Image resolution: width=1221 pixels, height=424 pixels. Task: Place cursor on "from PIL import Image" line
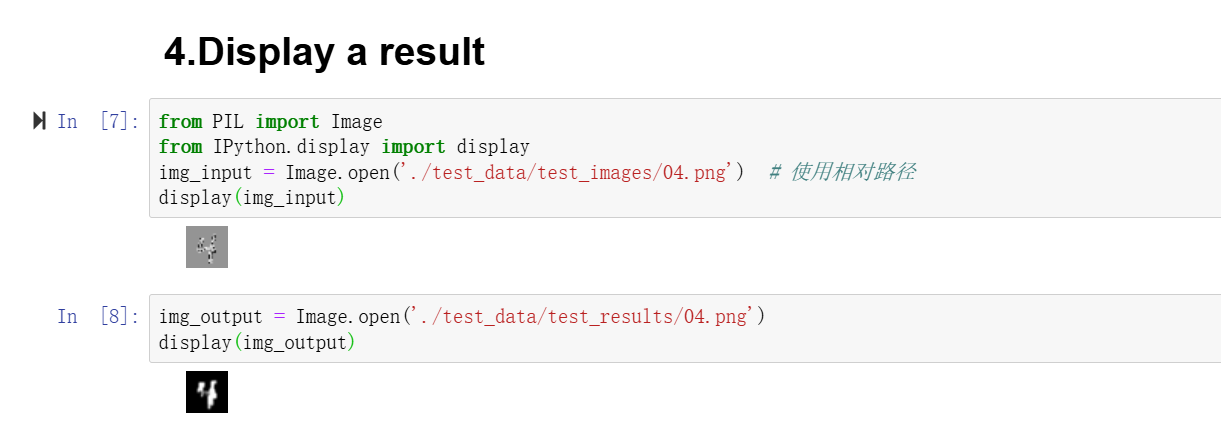(270, 122)
